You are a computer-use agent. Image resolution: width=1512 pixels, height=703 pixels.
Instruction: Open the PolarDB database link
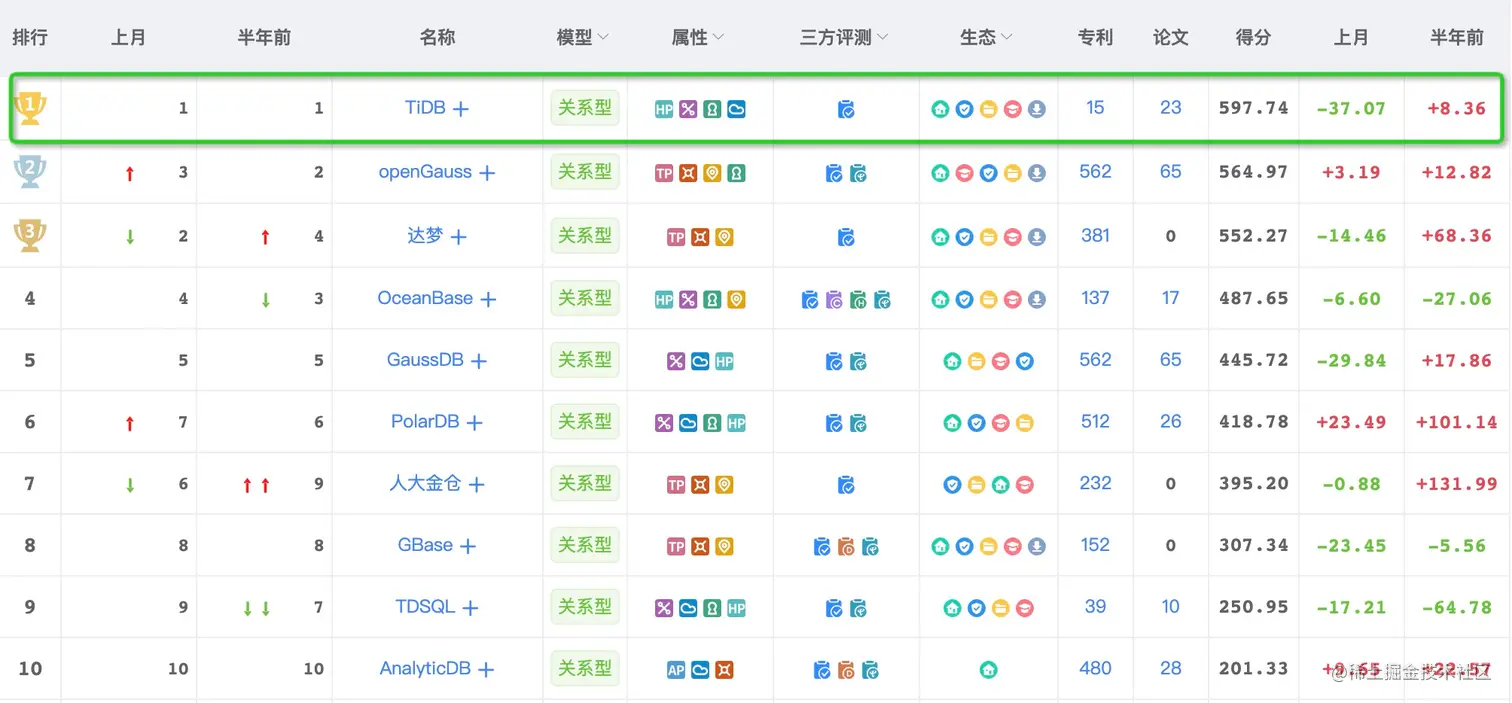coord(425,422)
